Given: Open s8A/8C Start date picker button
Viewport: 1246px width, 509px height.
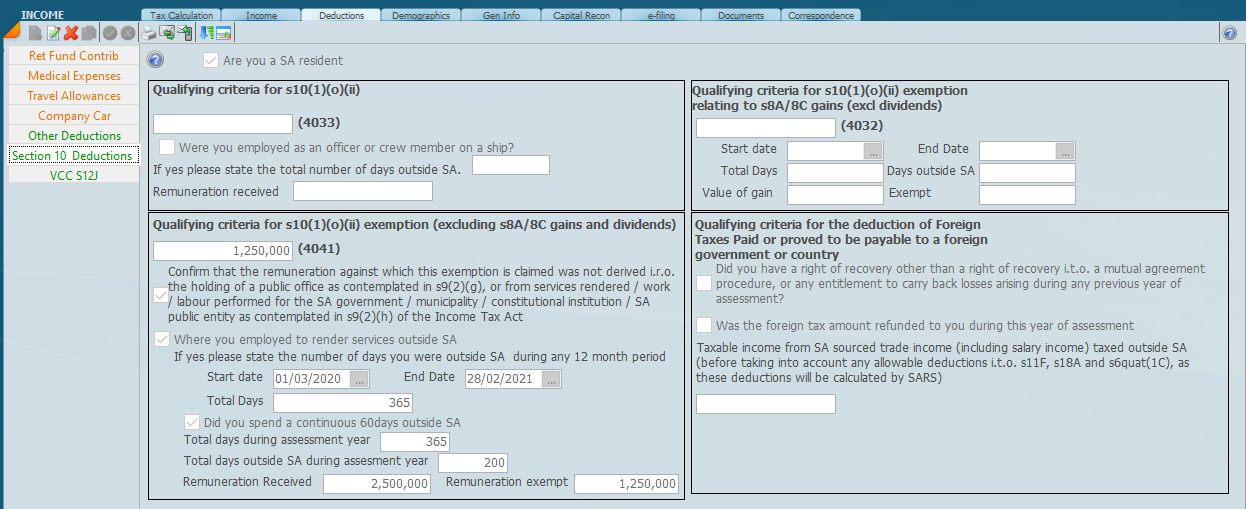Looking at the screenshot, I should [x=873, y=151].
